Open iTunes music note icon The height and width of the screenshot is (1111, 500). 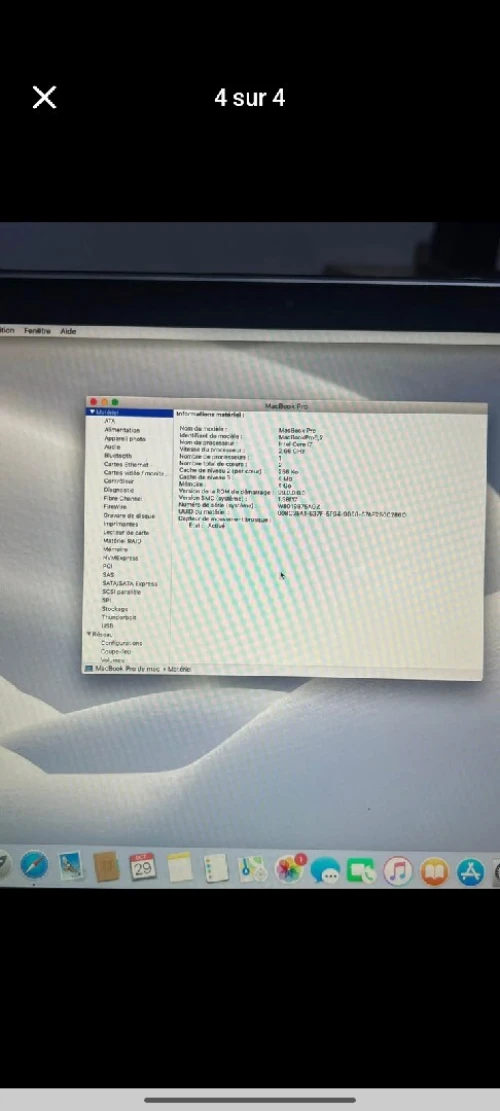point(398,872)
